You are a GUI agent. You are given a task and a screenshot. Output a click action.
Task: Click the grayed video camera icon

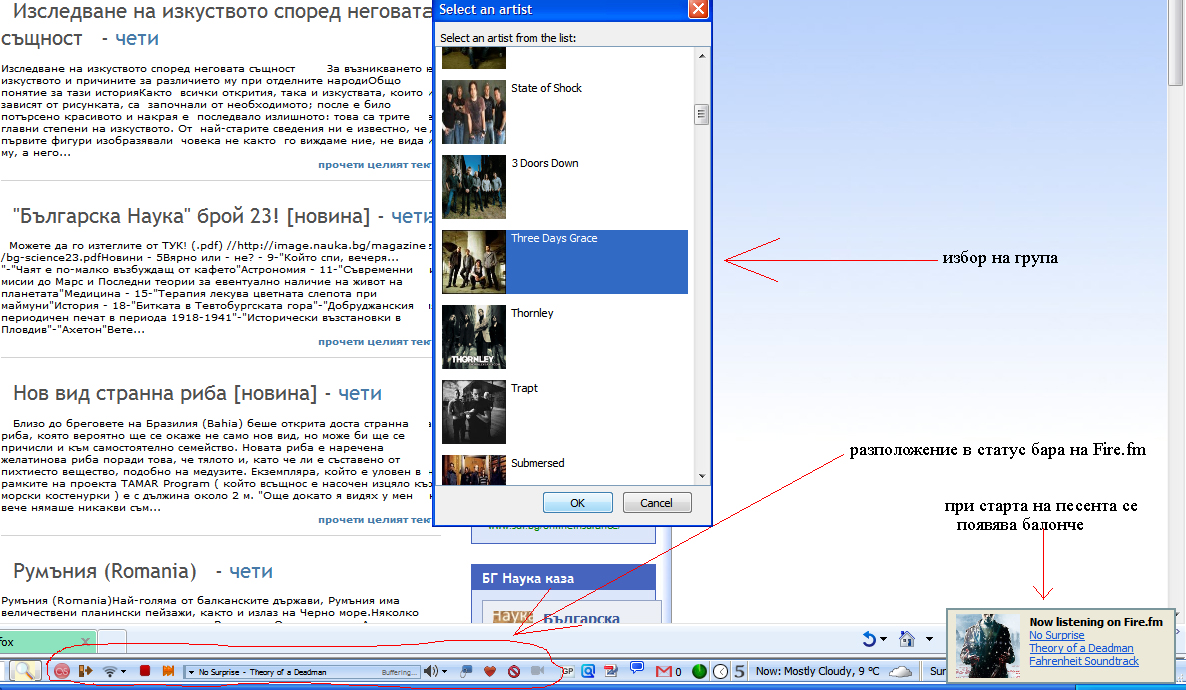pyautogui.click(x=538, y=671)
